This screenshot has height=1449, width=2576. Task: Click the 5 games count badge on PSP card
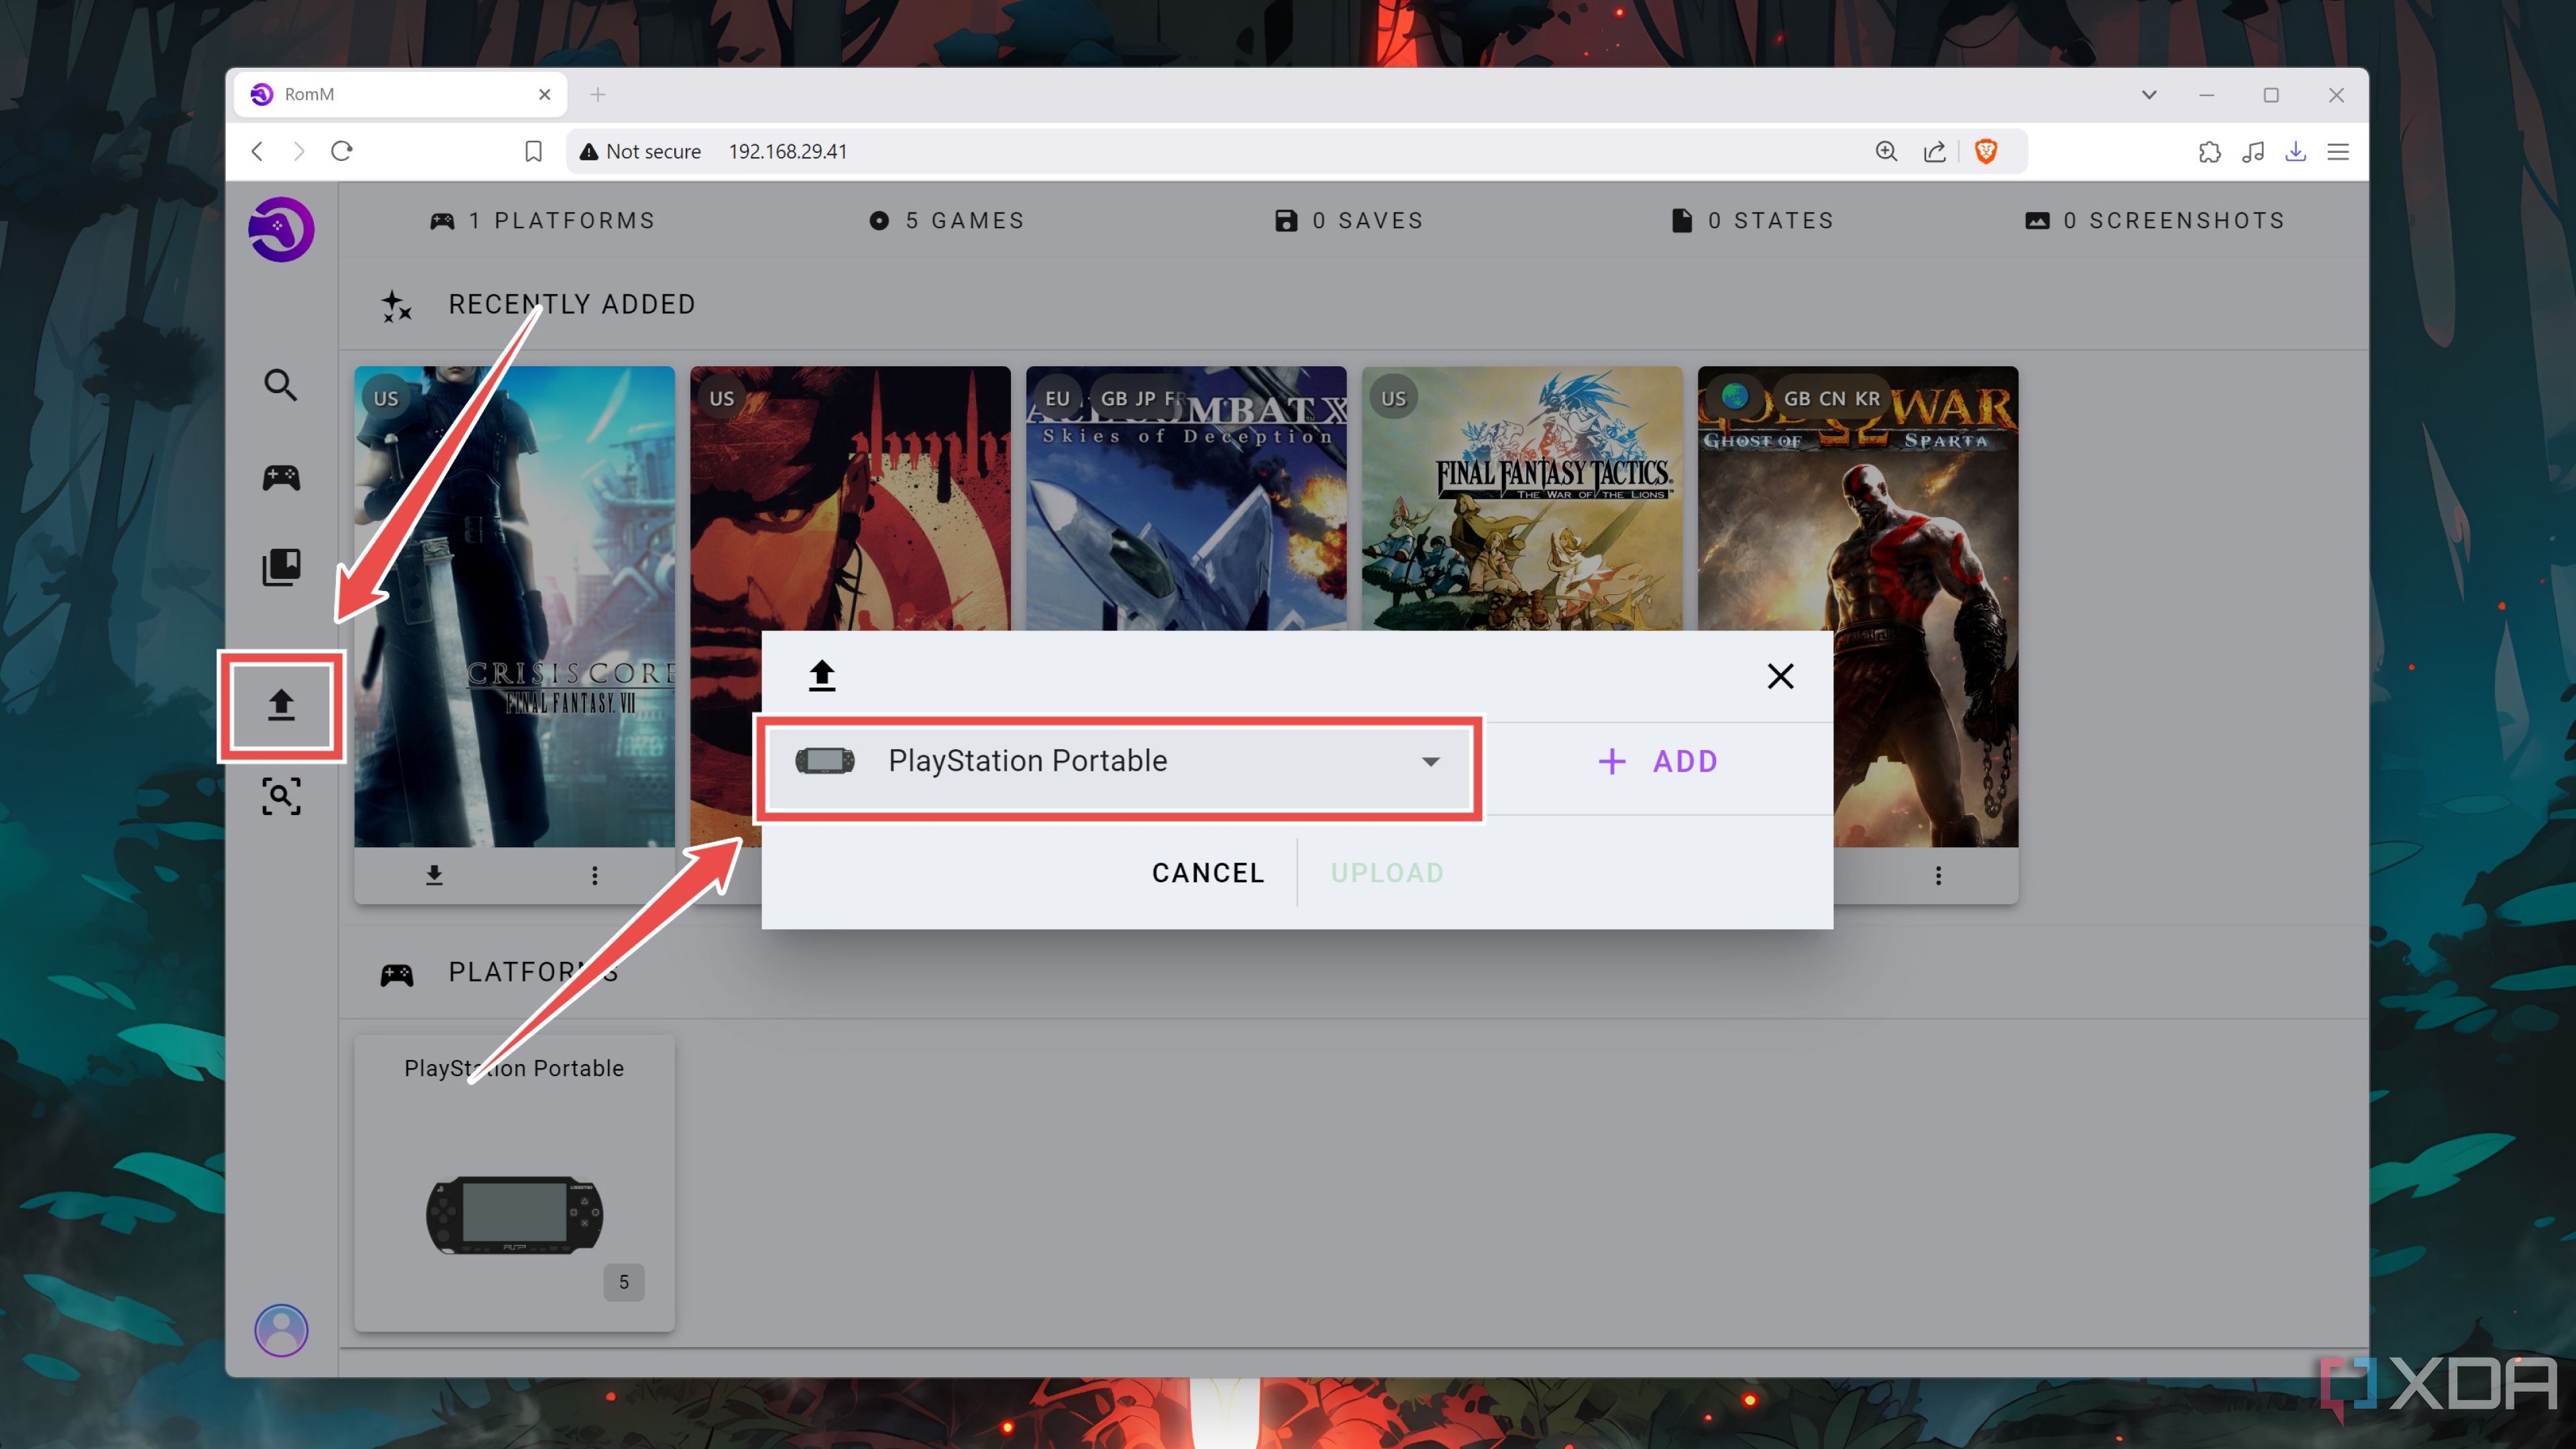tap(624, 1282)
